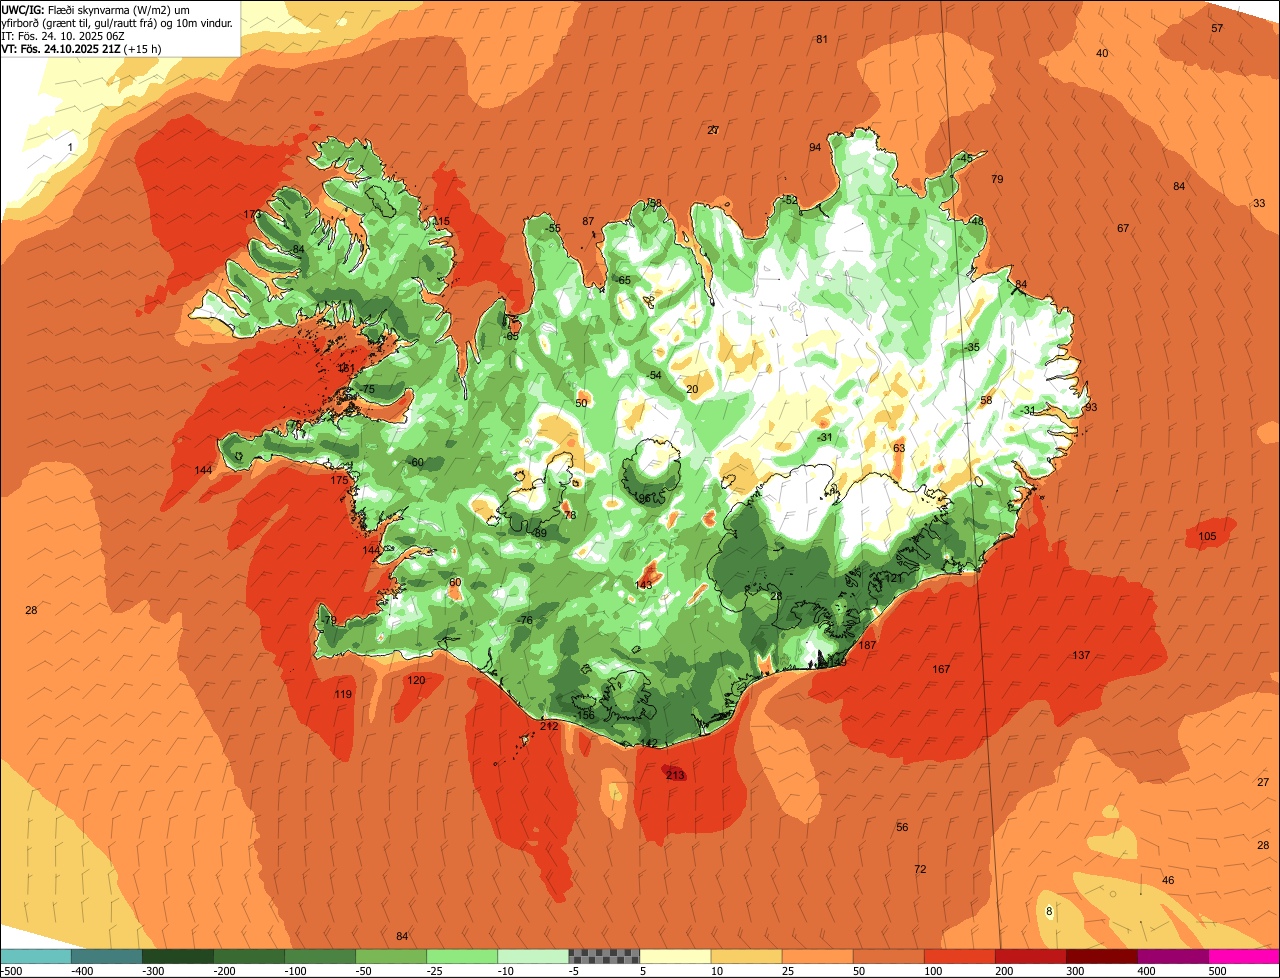Click the checkered legend swatch labeled -5

pos(604,956)
